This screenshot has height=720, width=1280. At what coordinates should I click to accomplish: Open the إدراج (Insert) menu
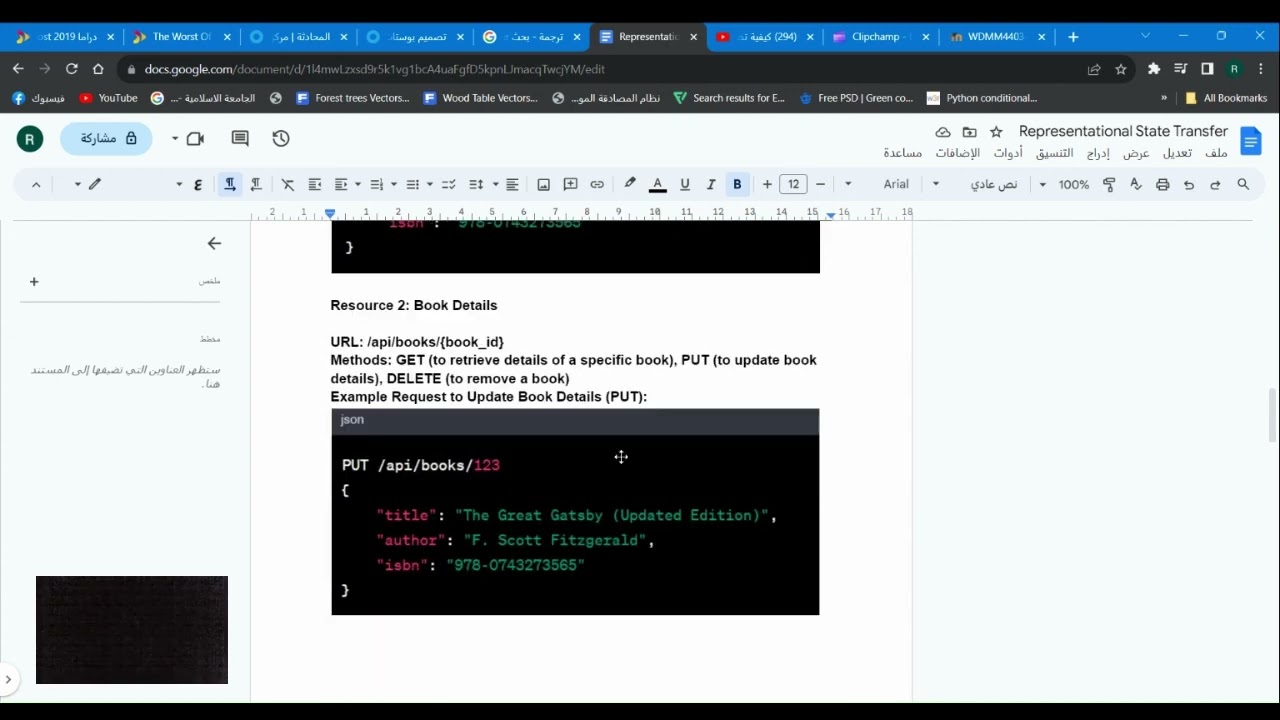click(x=1098, y=153)
